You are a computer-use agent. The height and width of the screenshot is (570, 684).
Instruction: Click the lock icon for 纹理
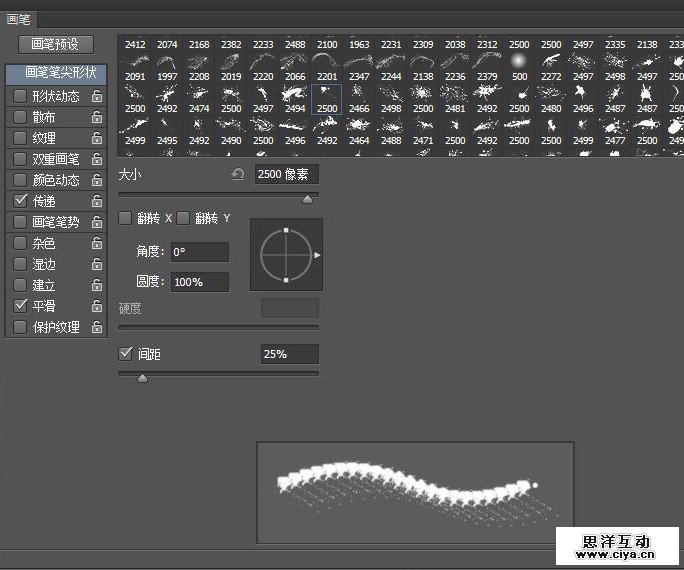tap(97, 138)
